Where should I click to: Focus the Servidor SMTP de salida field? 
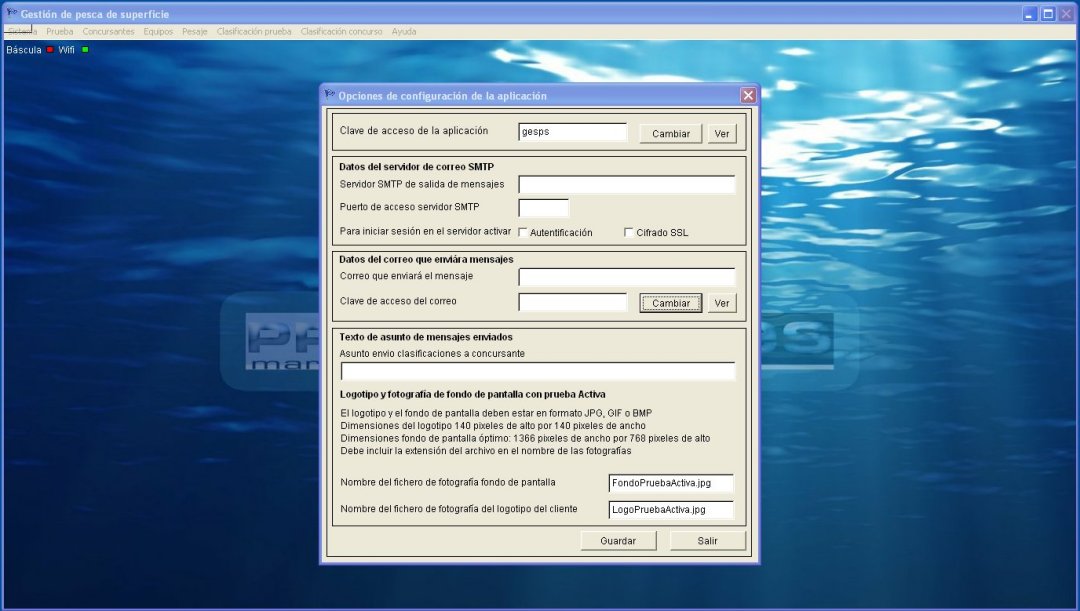[x=626, y=184]
